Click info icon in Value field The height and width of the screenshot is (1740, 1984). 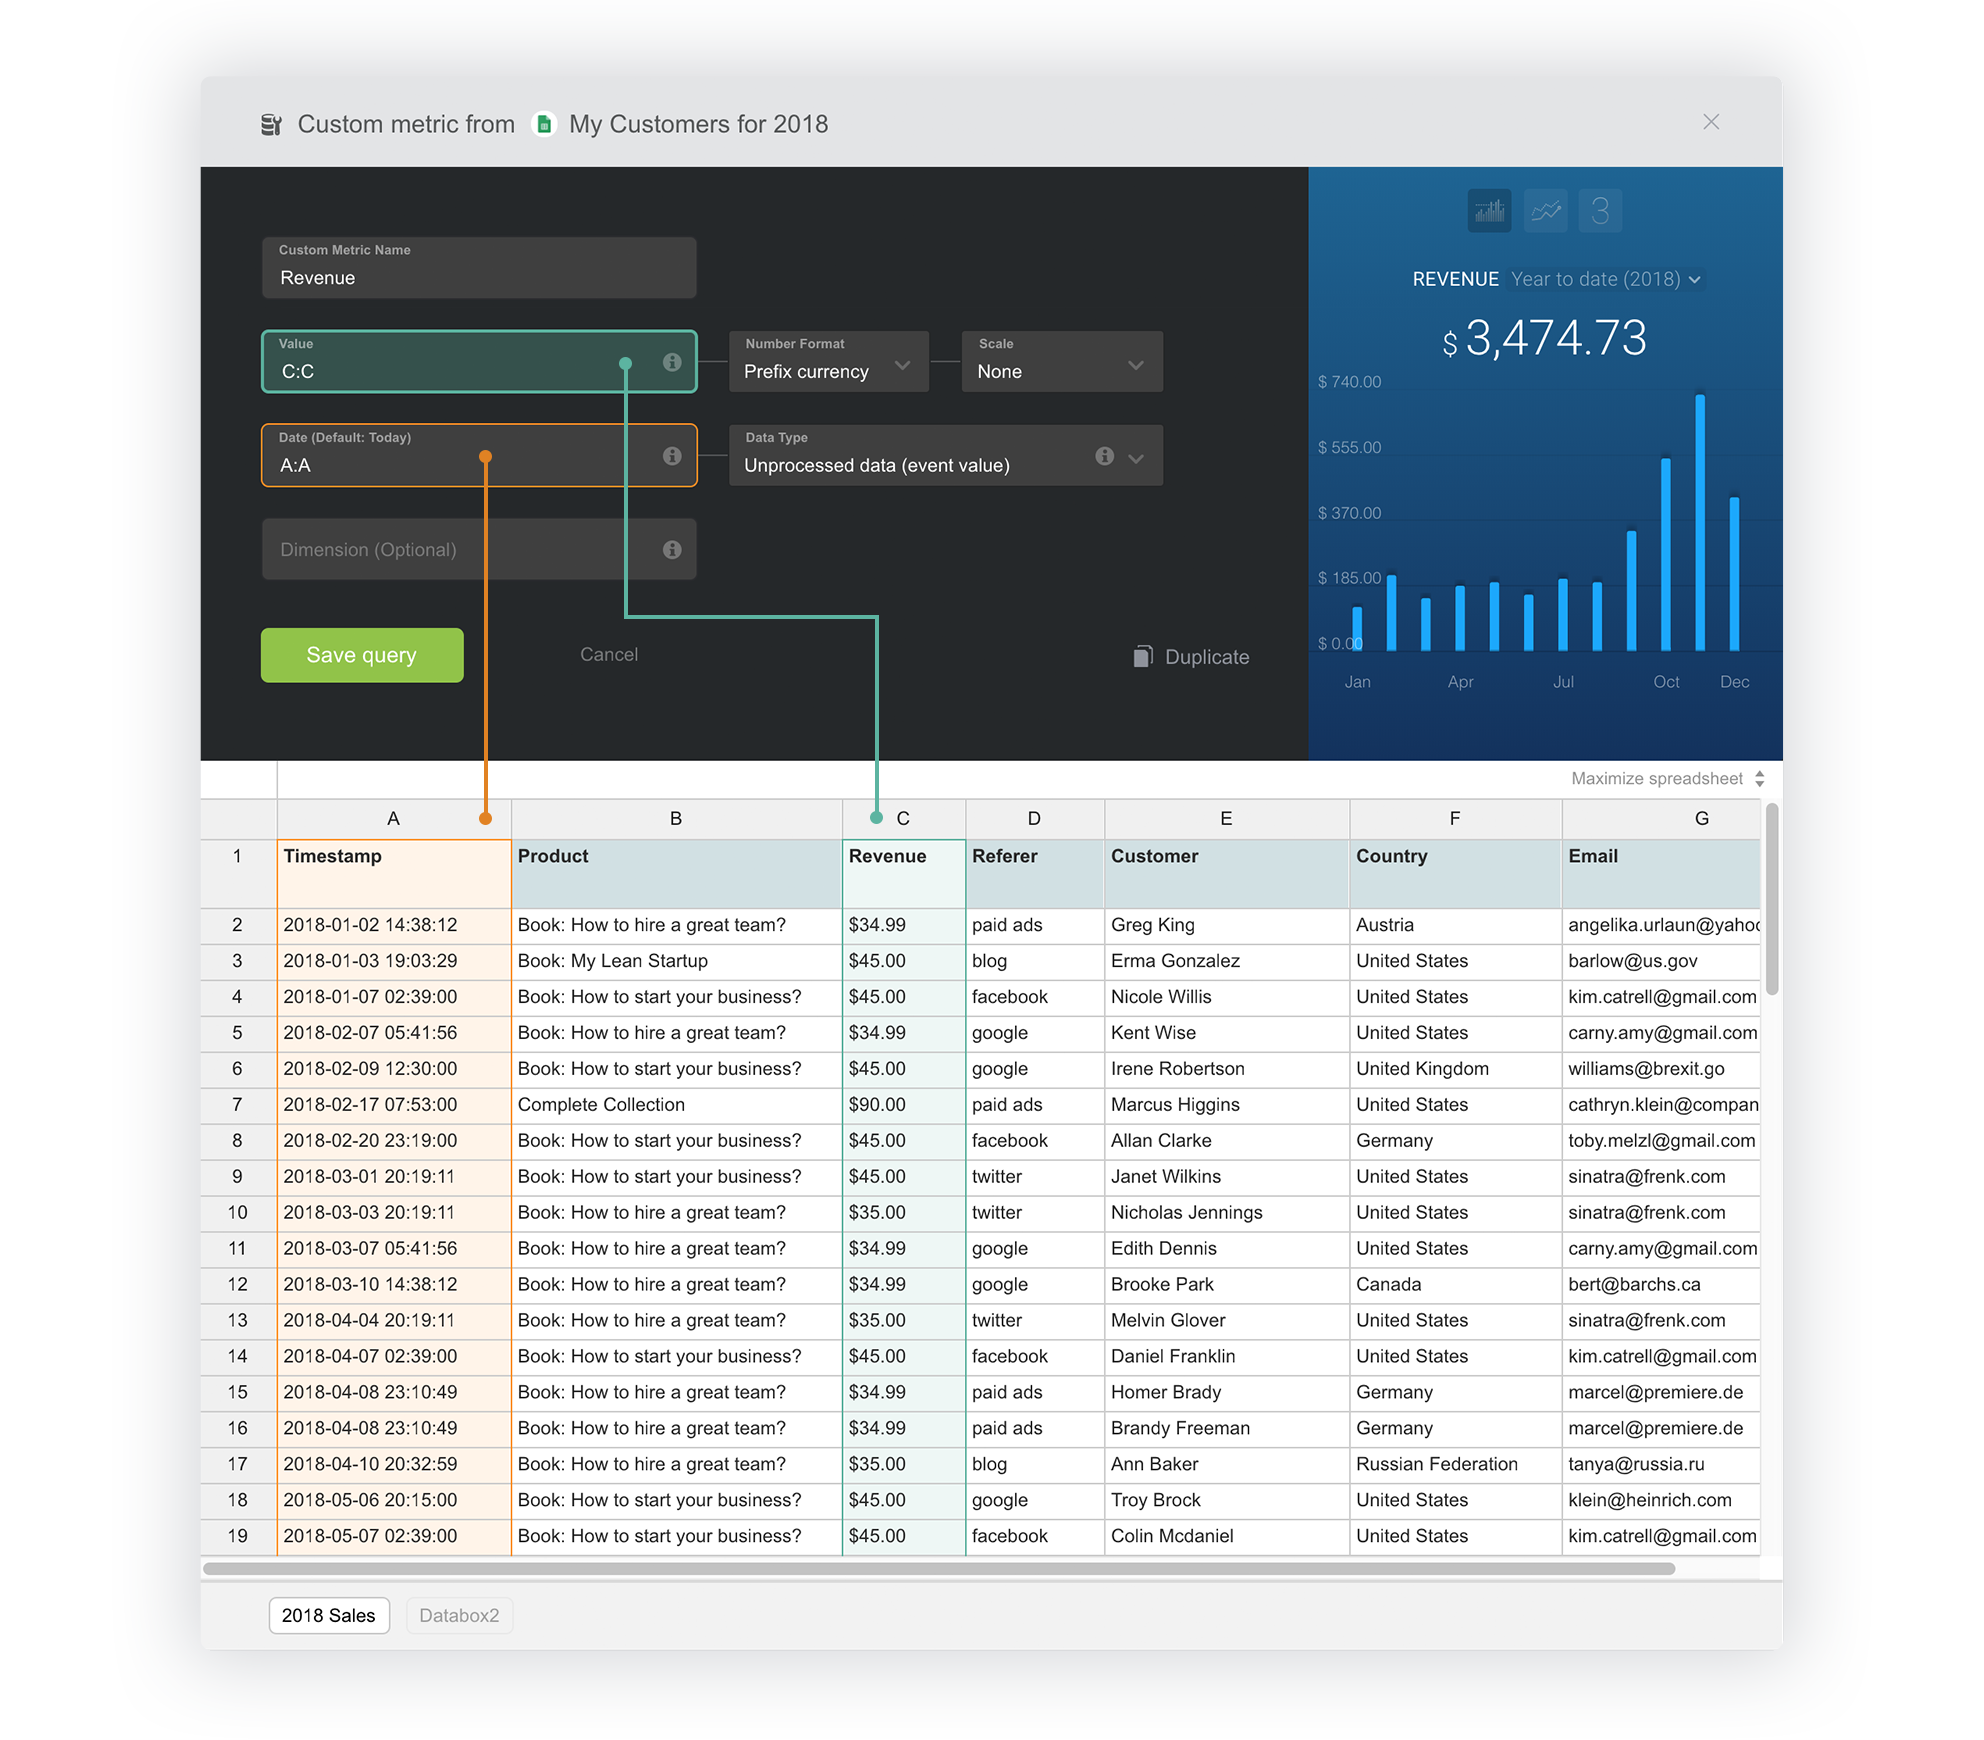pos(672,362)
